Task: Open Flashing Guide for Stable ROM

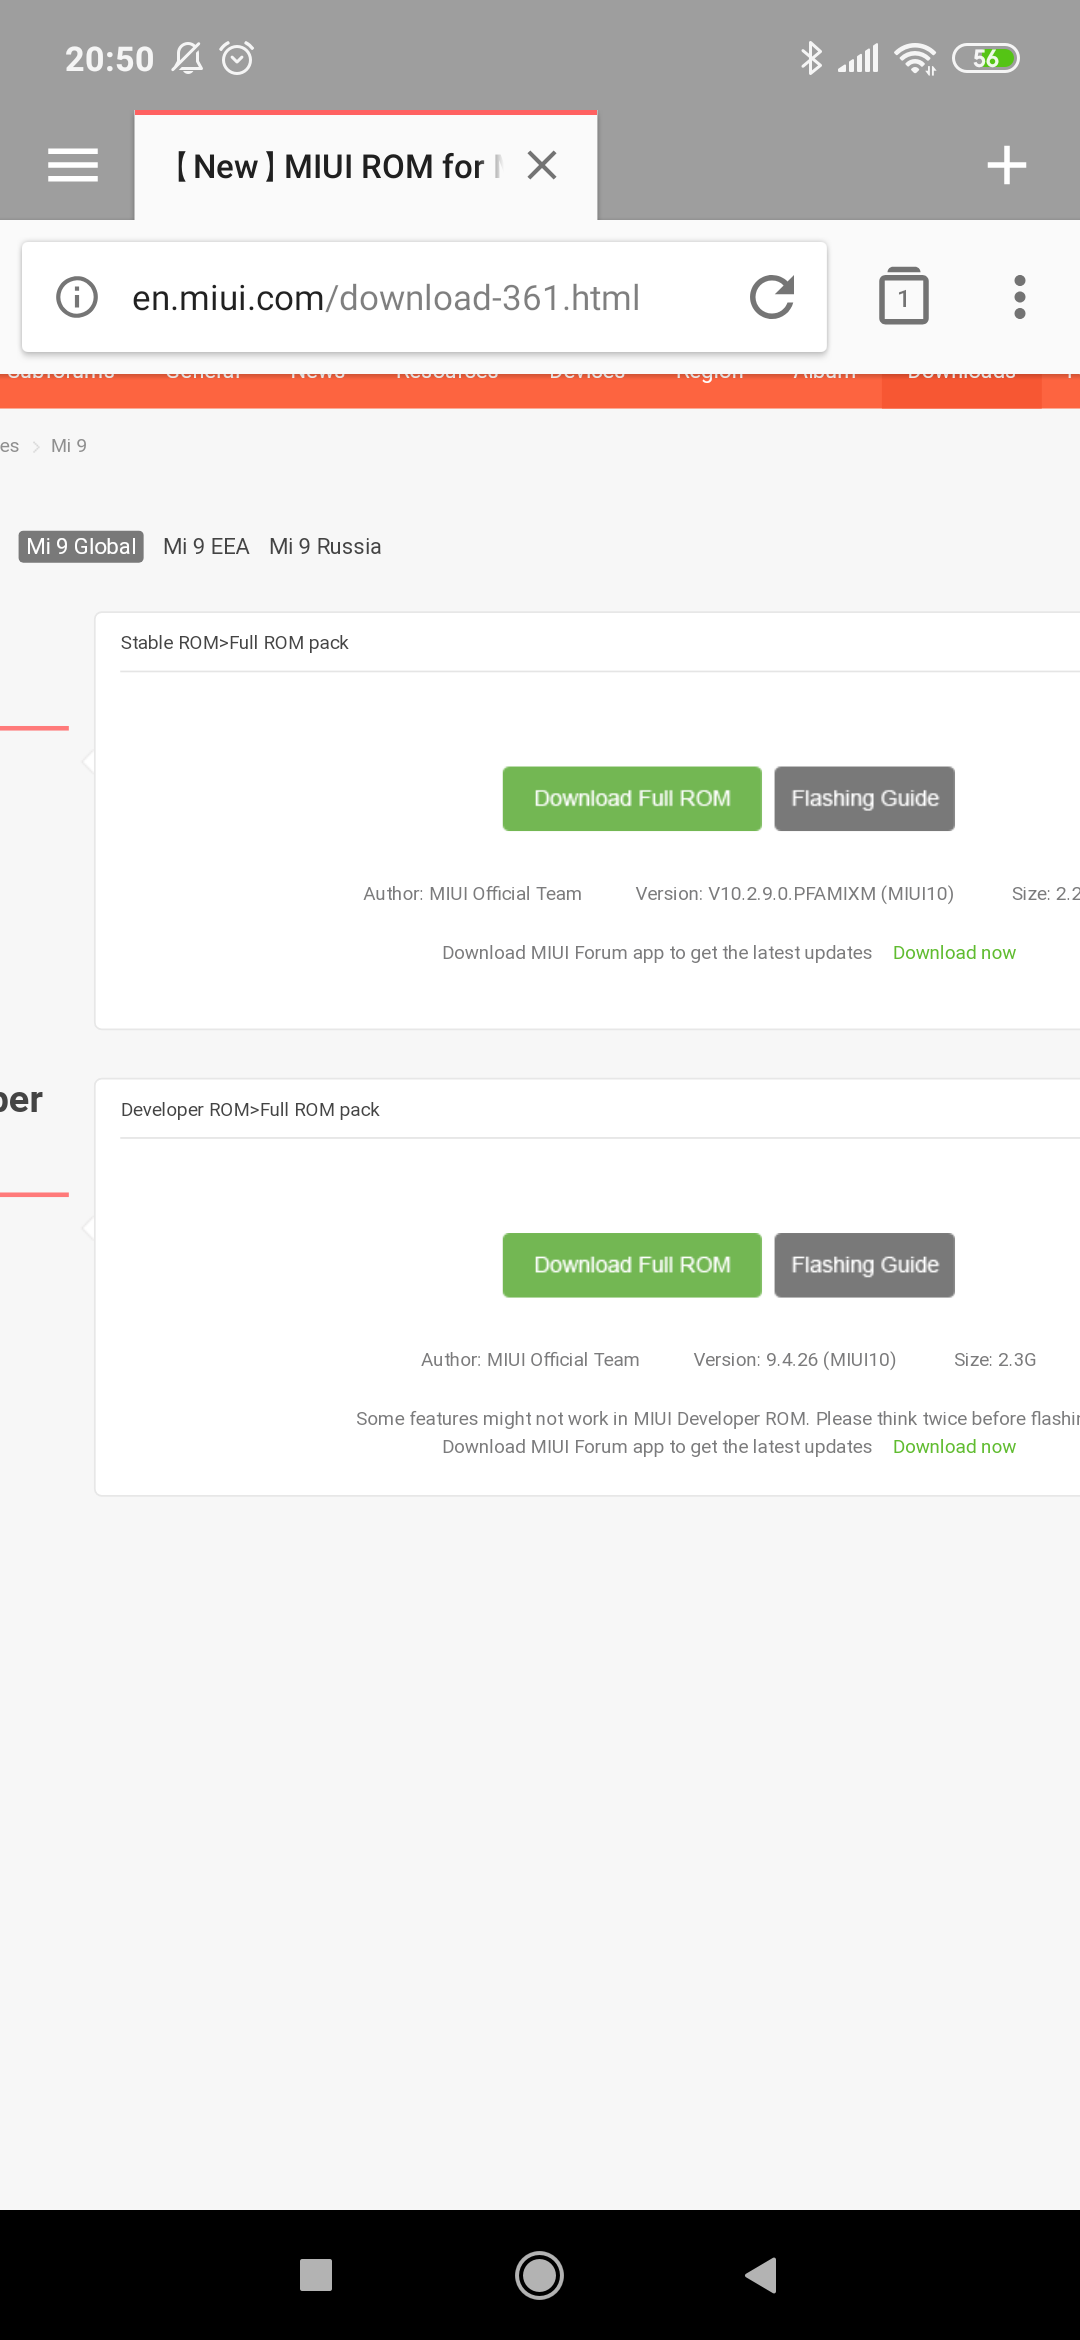Action: tap(864, 799)
